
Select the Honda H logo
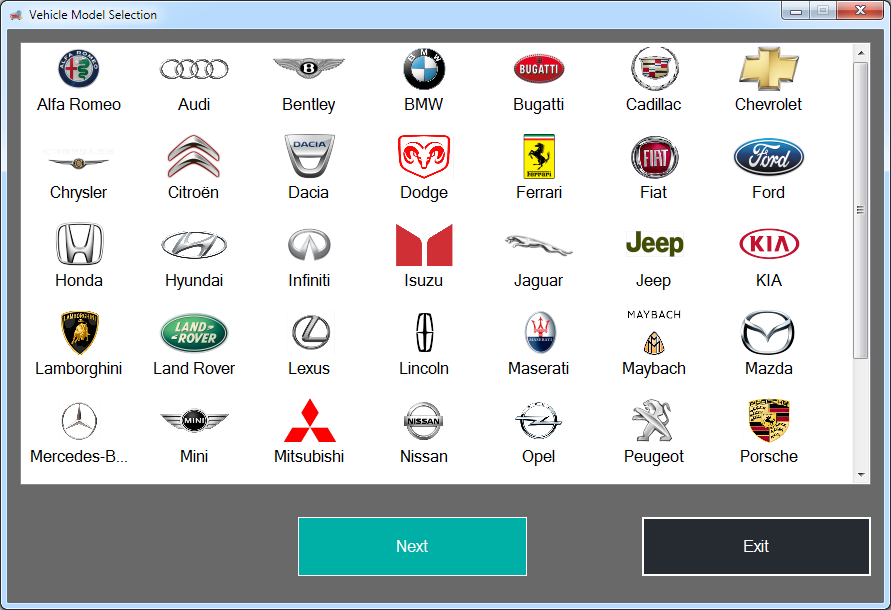coord(80,244)
